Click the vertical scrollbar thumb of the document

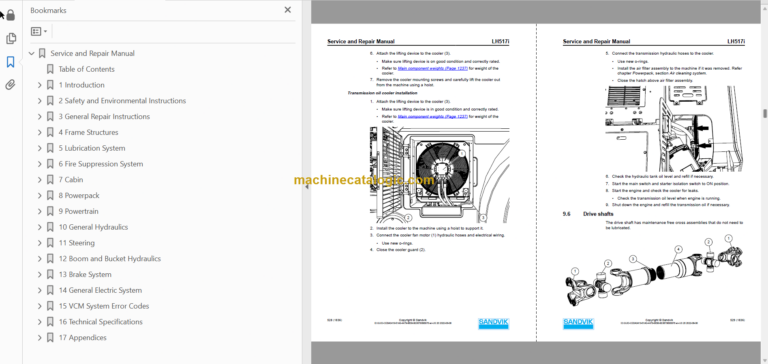coord(765,114)
